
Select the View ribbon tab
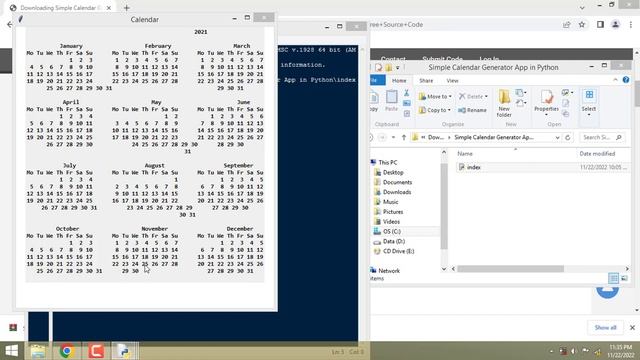[452, 80]
